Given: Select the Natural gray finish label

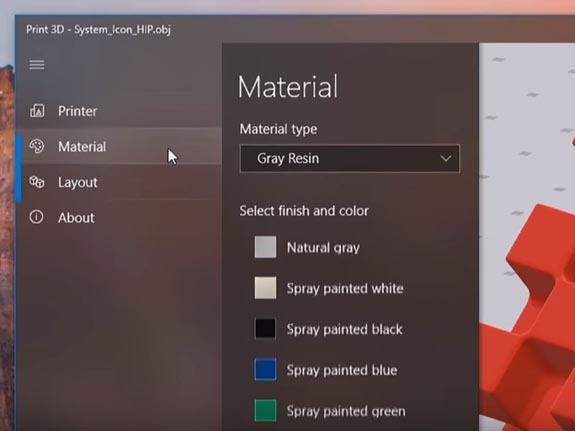Looking at the screenshot, I should pyautogui.click(x=323, y=248).
